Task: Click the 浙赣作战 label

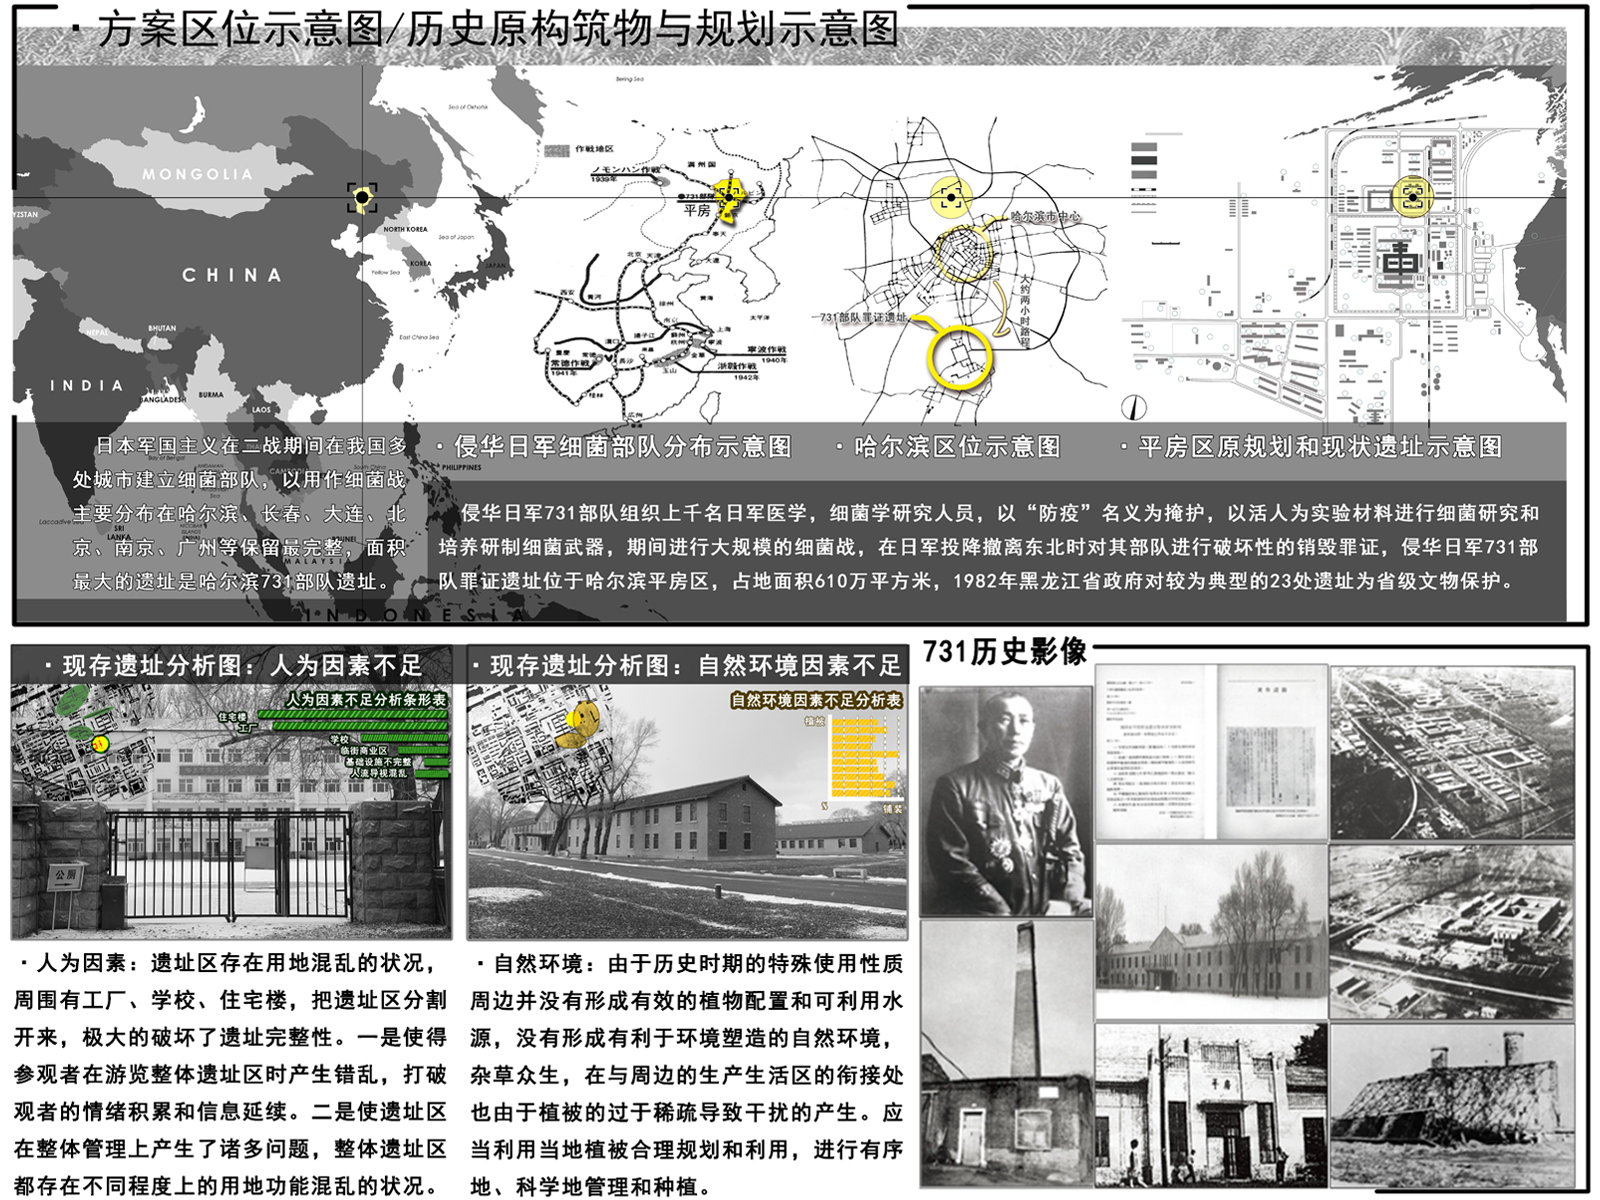Action: click(738, 366)
